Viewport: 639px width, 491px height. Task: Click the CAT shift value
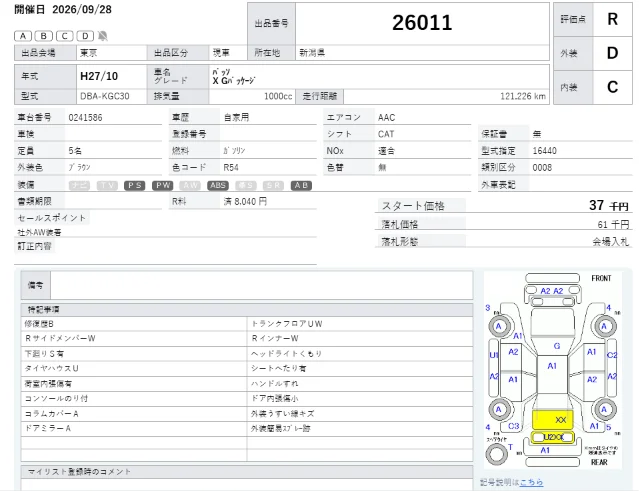[386, 134]
